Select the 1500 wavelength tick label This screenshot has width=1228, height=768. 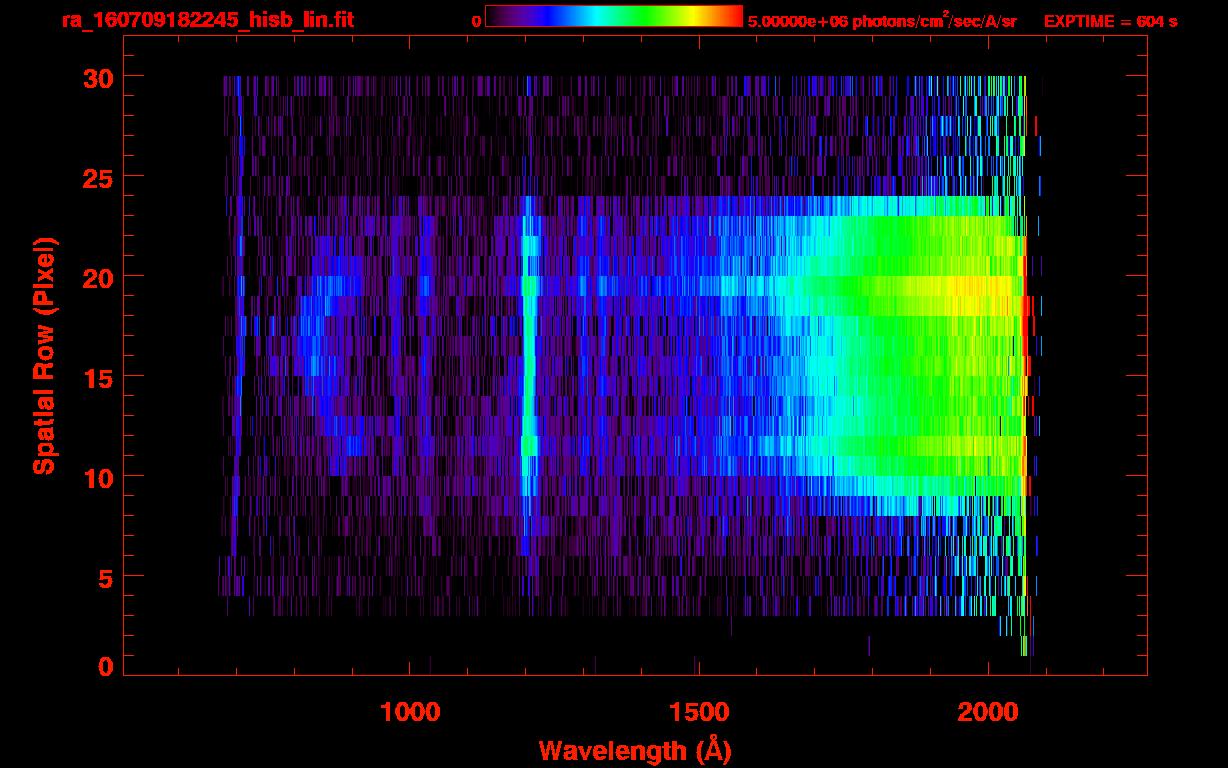pos(698,711)
